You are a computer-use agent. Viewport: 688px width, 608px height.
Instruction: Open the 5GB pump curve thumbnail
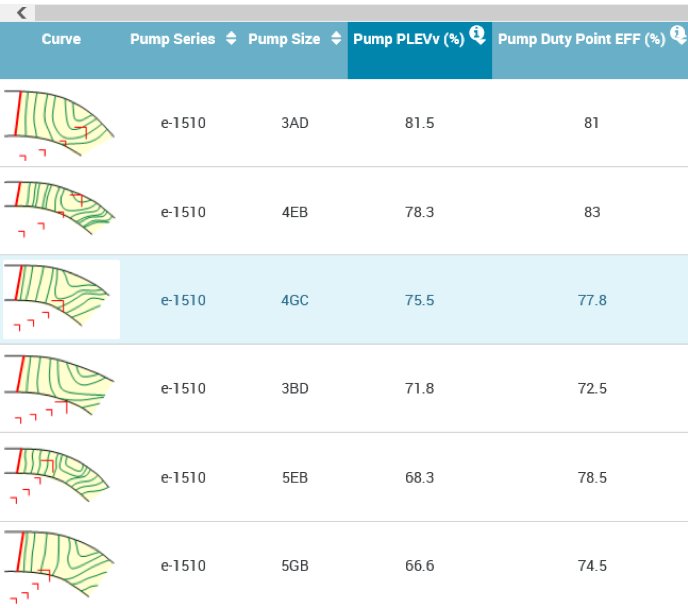pos(60,566)
